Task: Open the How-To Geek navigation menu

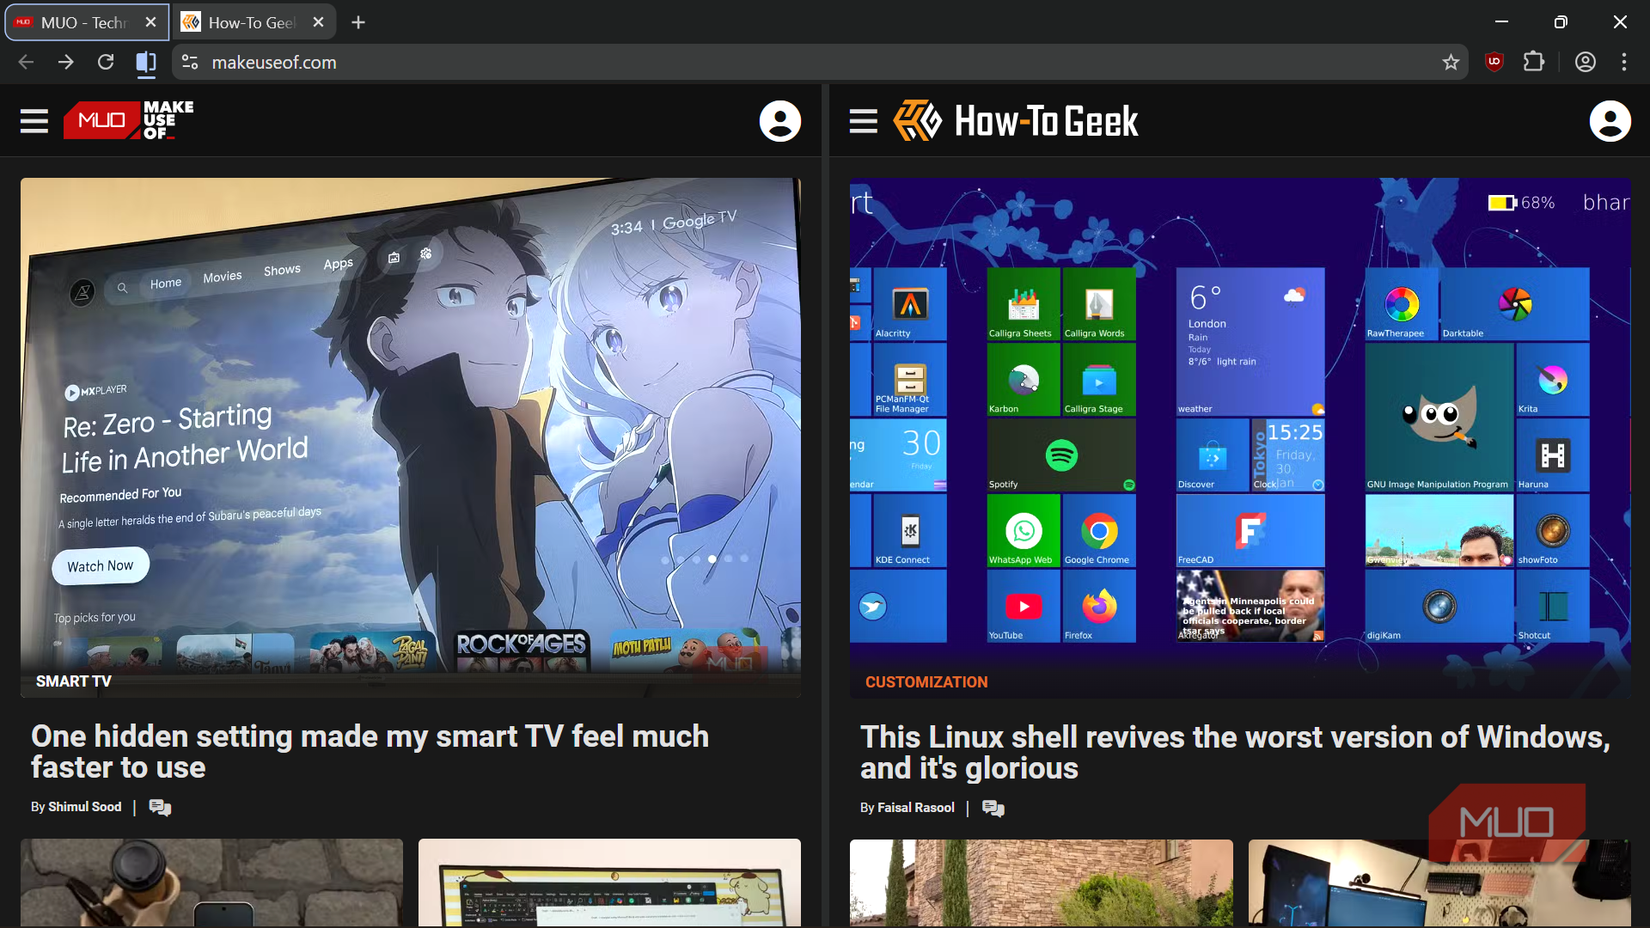Action: [x=862, y=120]
